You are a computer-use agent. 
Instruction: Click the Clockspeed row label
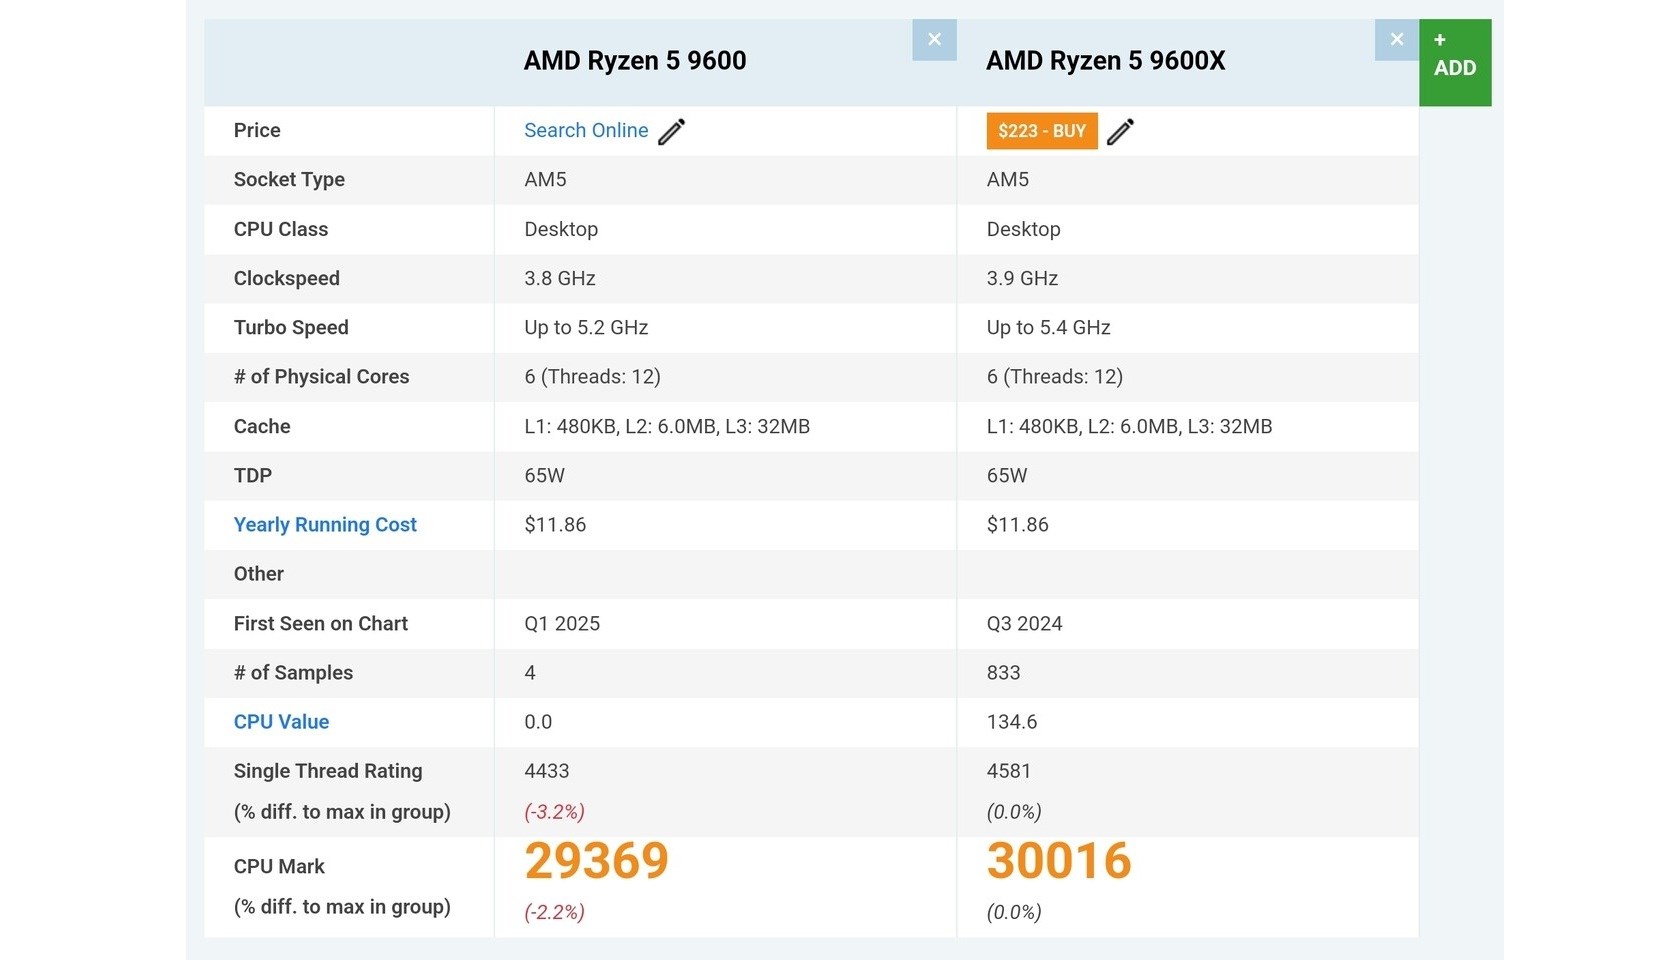click(287, 278)
